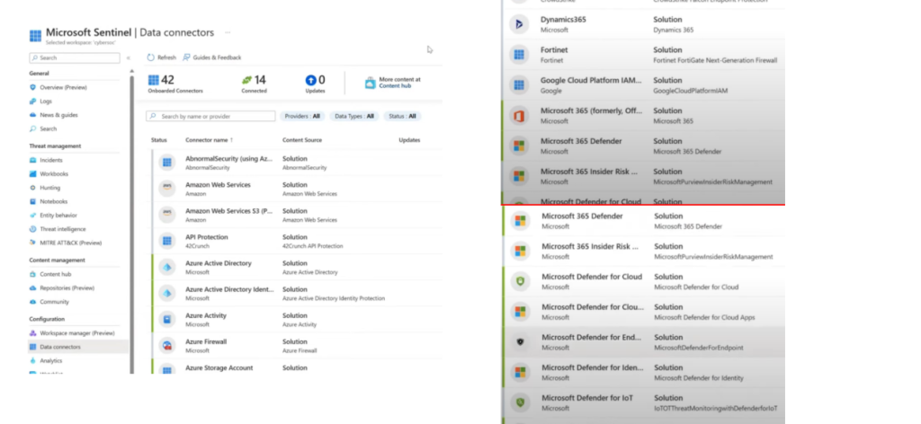This screenshot has width=921, height=424.
Task: Open the Community sidebar item
Action: point(54,302)
